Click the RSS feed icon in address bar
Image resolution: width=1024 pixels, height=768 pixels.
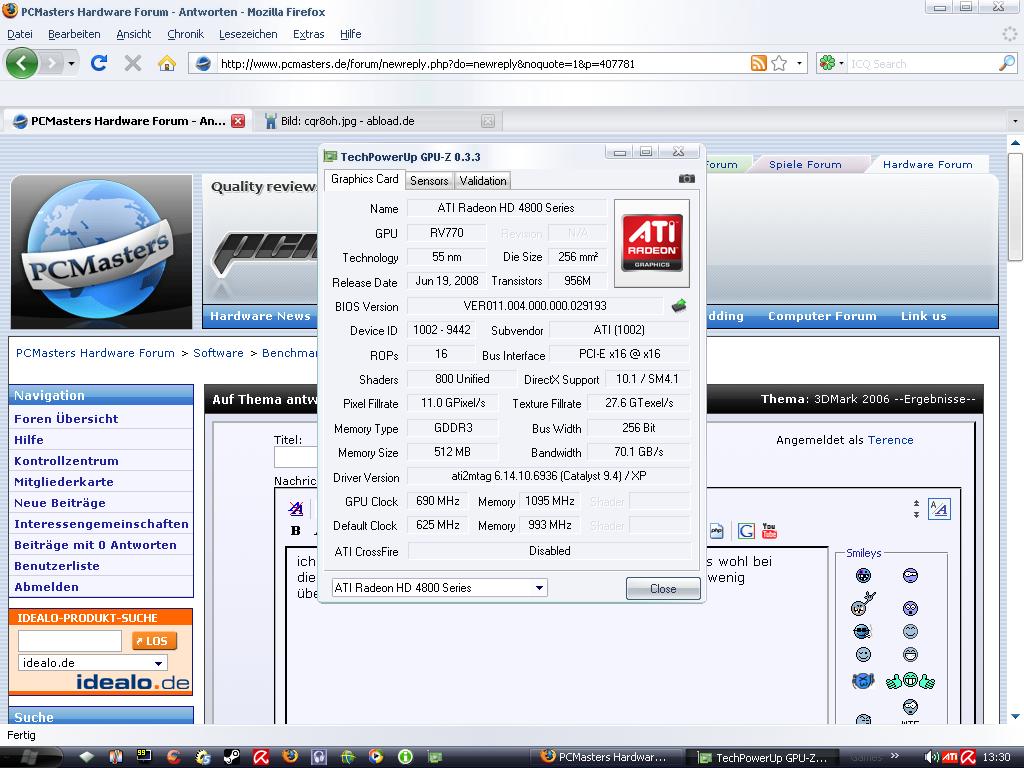pyautogui.click(x=758, y=63)
